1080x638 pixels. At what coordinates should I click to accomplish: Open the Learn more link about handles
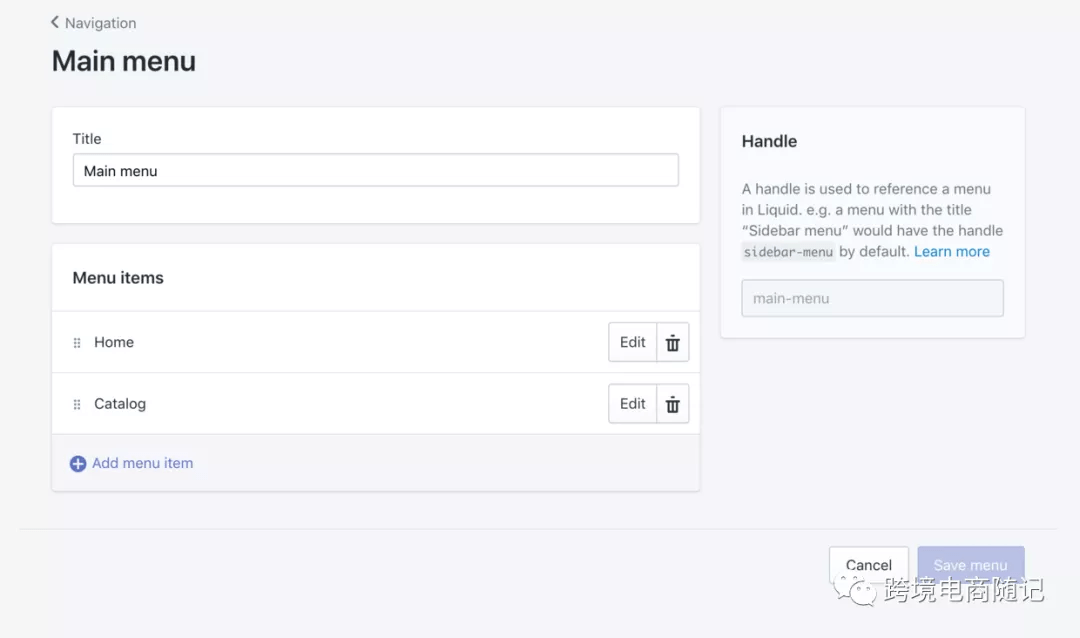[x=951, y=252]
